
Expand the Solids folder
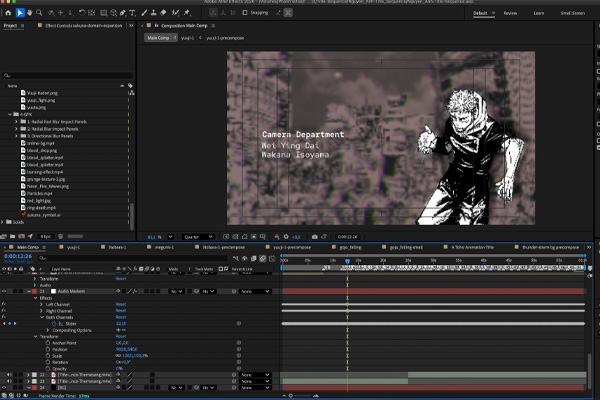[2, 222]
